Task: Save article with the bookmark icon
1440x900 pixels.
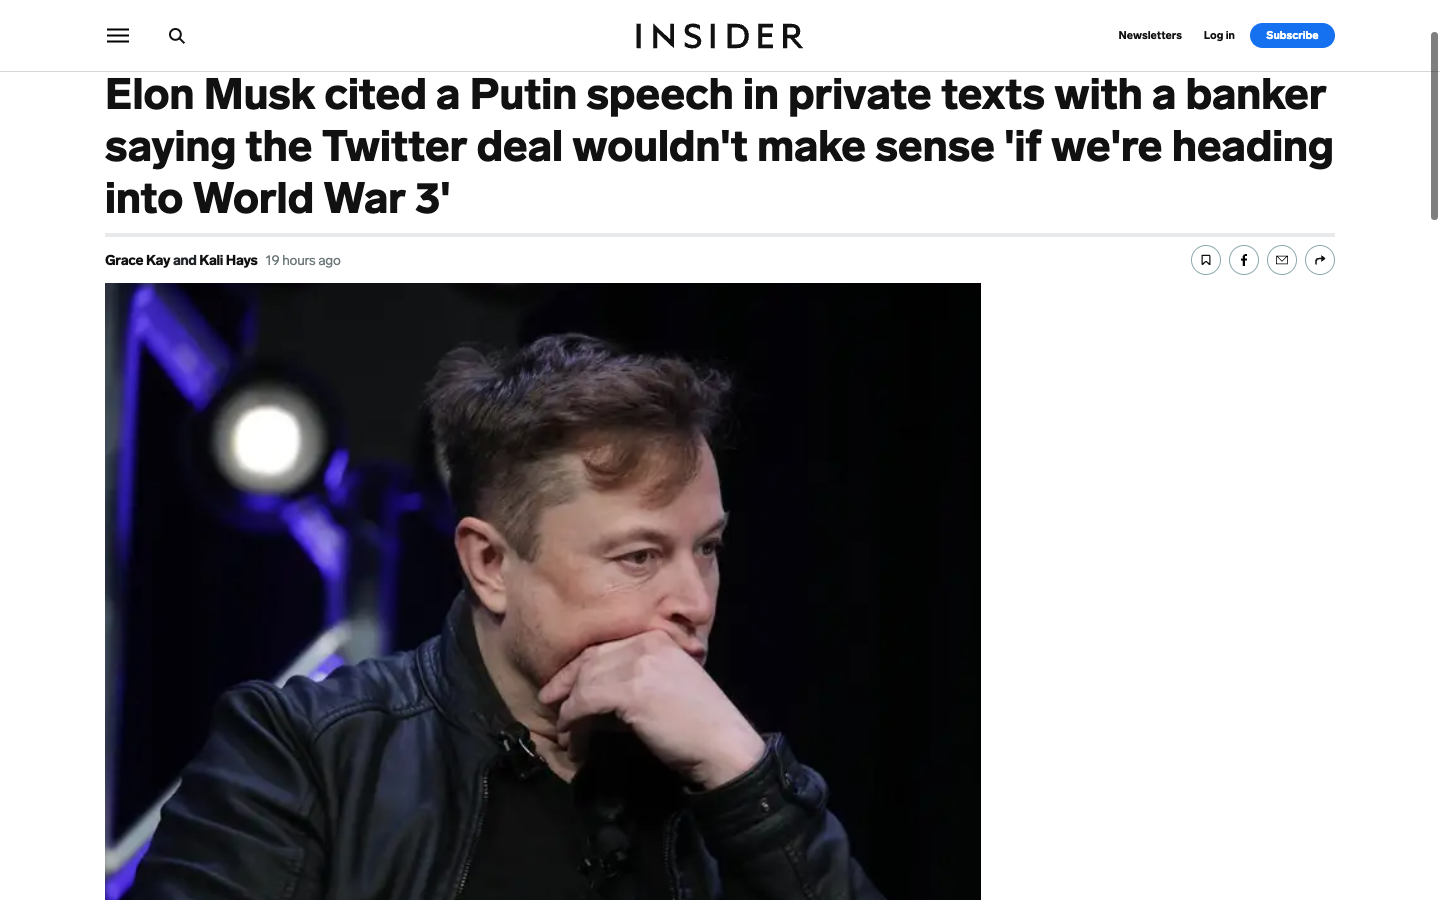Action: pyautogui.click(x=1206, y=260)
